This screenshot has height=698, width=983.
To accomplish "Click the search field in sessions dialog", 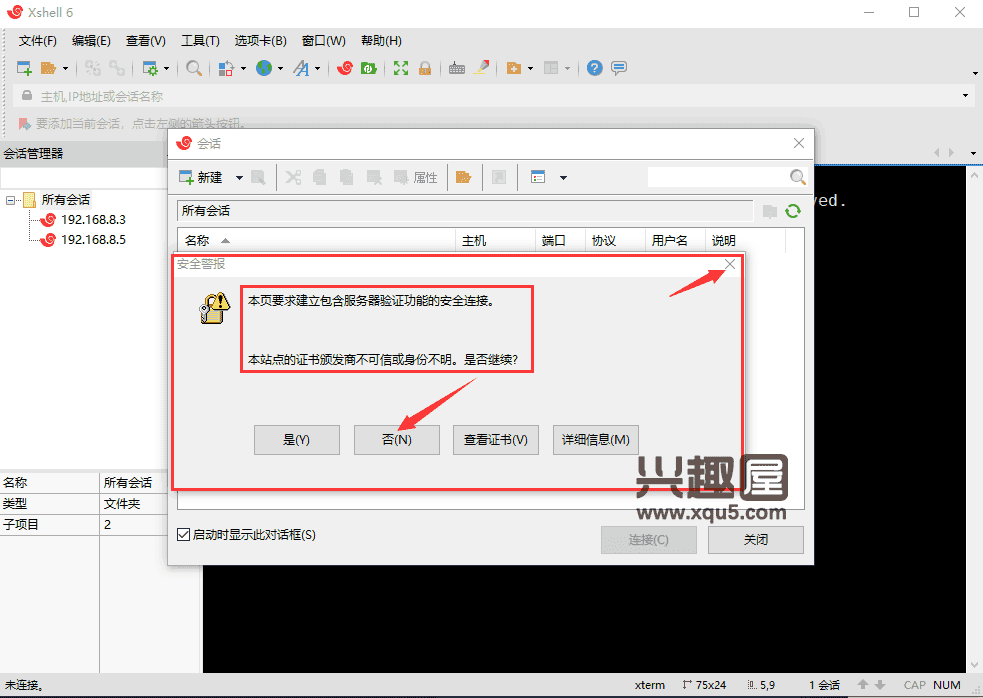I will click(718, 177).
